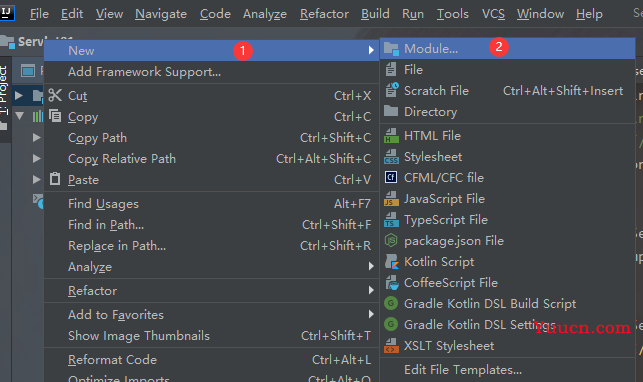The height and width of the screenshot is (382, 643).
Task: Click the XSLT Stylesheet icon
Action: [391, 346]
